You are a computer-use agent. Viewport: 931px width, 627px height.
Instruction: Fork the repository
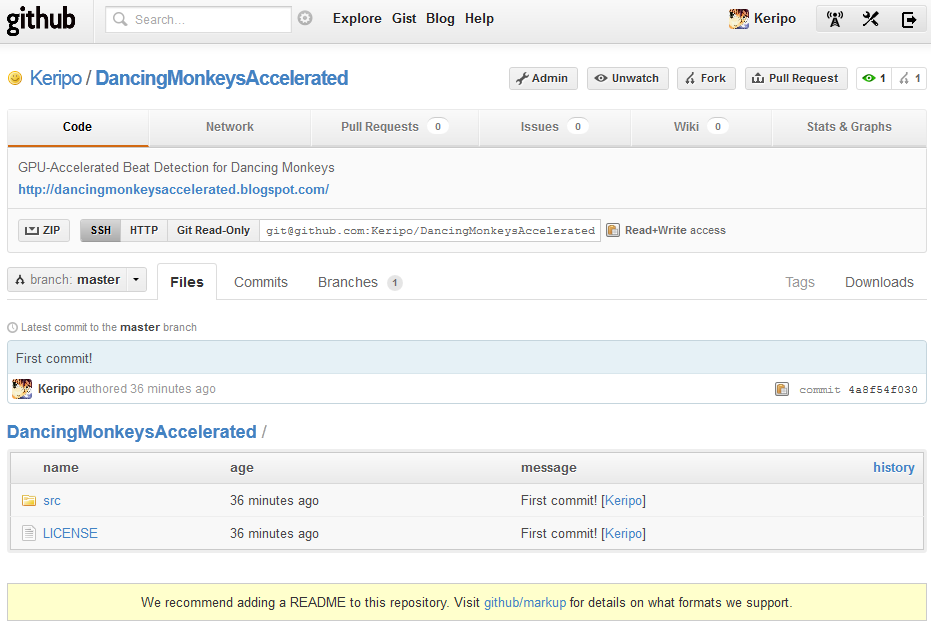tap(706, 78)
